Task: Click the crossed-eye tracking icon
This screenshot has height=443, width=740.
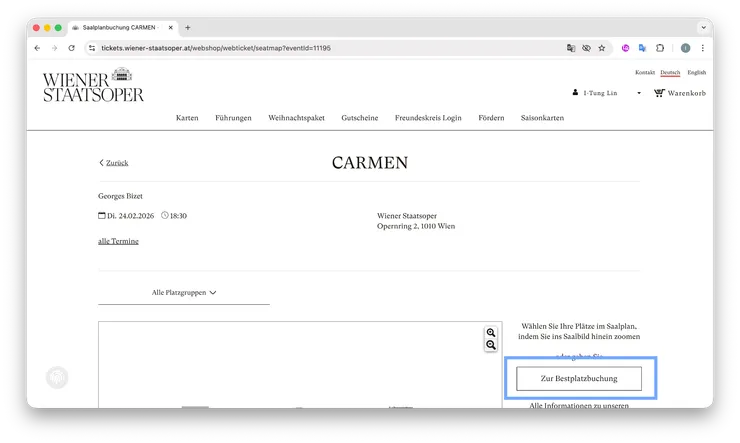Action: [x=586, y=48]
